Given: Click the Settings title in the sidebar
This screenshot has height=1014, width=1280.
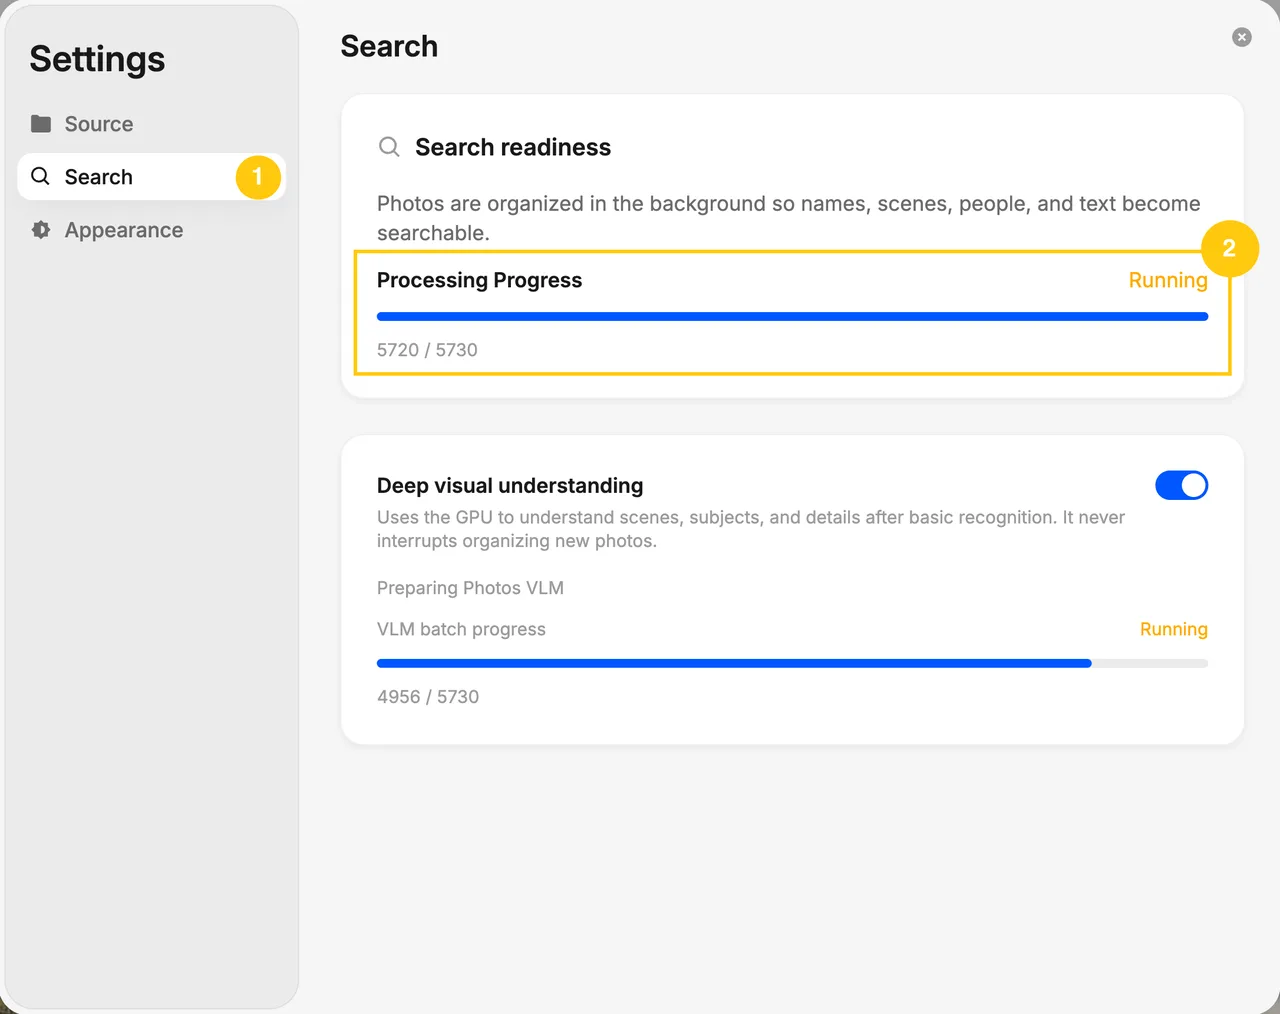Looking at the screenshot, I should pyautogui.click(x=97, y=59).
